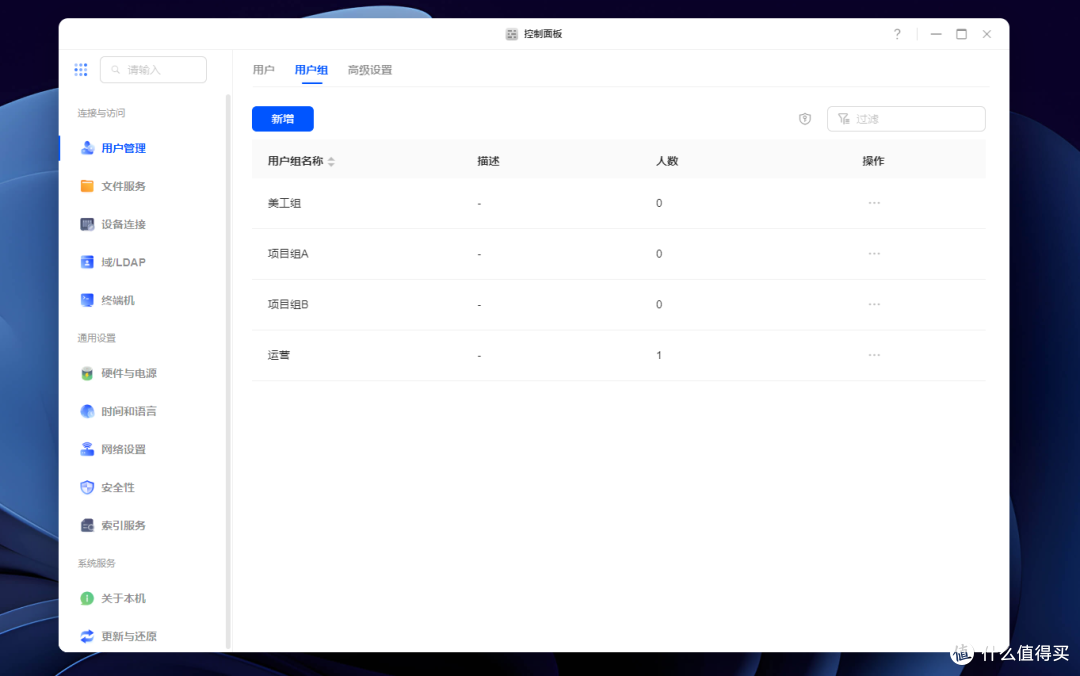Open the 文件服务 sidebar label
This screenshot has width=1080, height=676.
(123, 186)
